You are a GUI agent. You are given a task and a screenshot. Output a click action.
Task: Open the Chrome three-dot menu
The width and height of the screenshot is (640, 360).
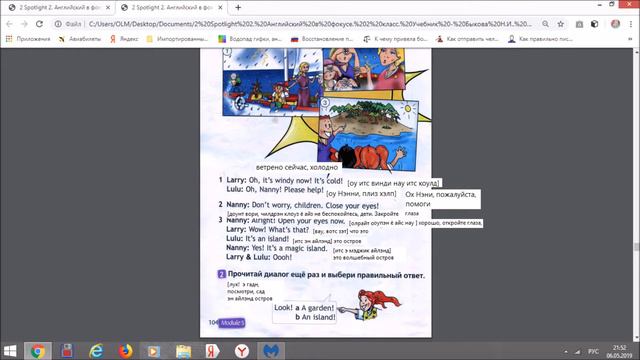click(631, 24)
